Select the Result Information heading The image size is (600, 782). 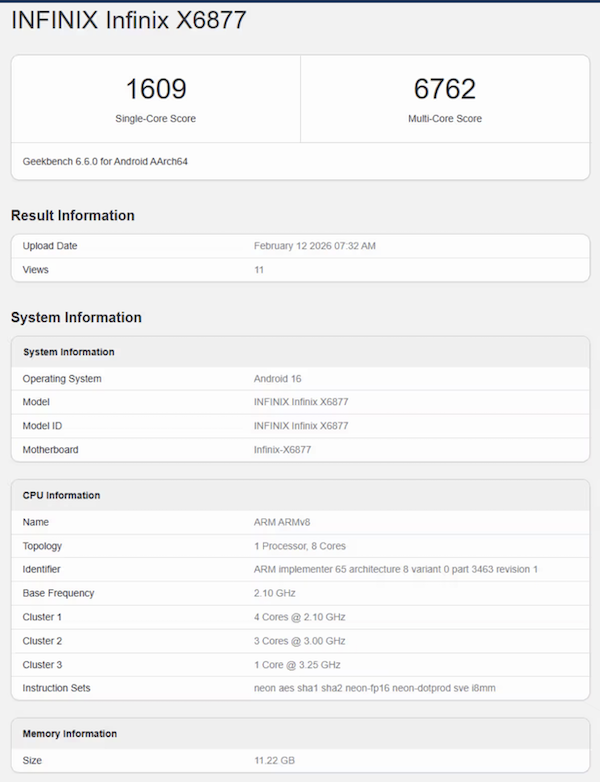tap(72, 215)
